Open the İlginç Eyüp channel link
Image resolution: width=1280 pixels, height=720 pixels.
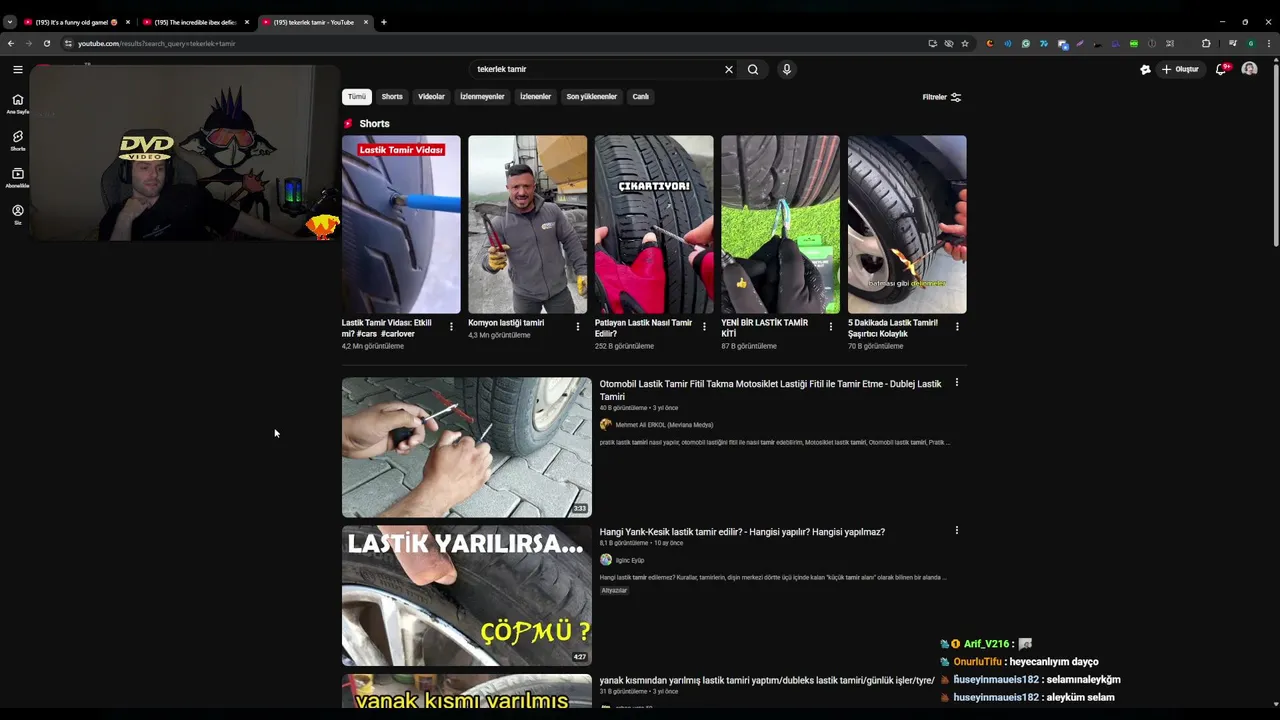tap(630, 560)
